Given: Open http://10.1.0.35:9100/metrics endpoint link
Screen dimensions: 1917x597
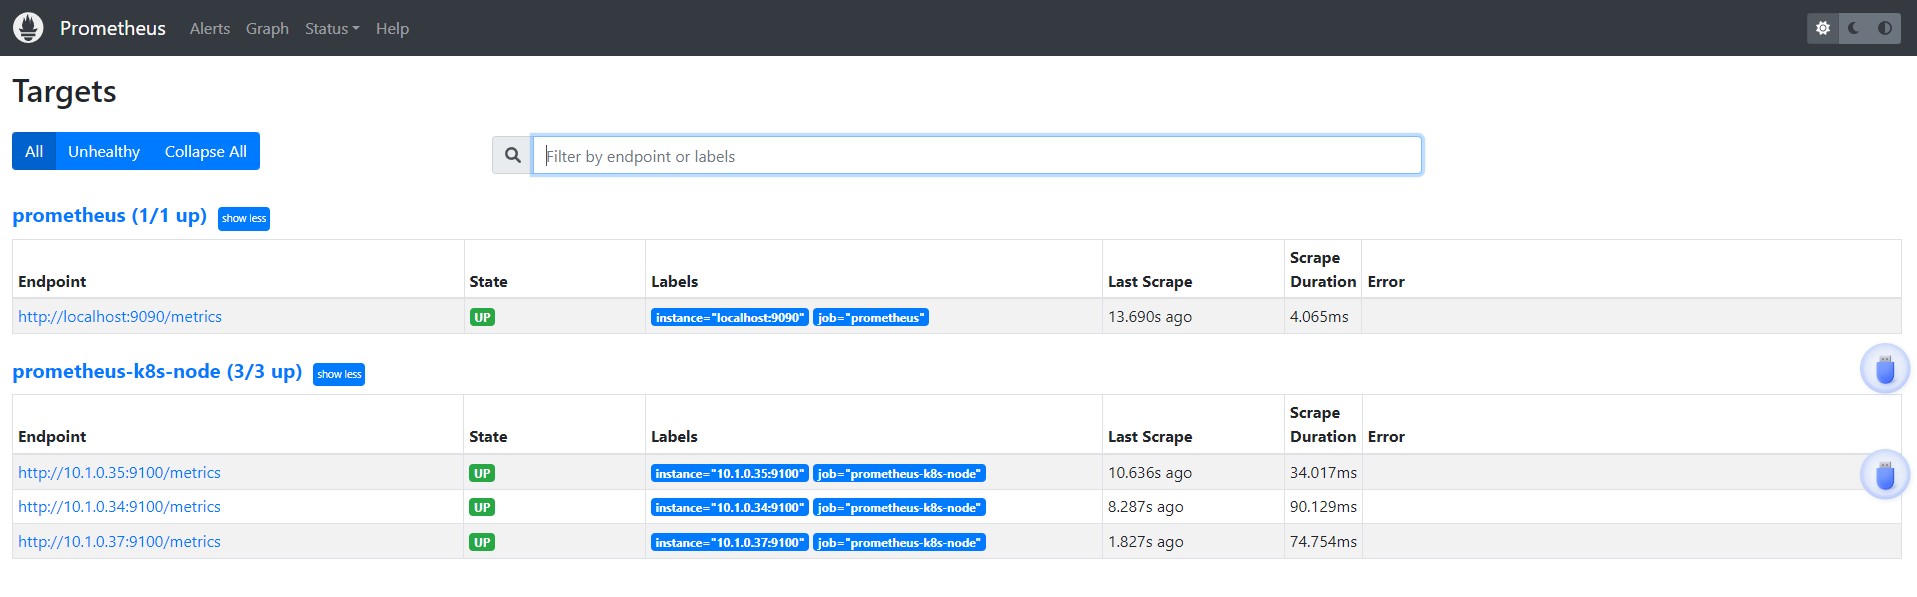Looking at the screenshot, I should 119,472.
